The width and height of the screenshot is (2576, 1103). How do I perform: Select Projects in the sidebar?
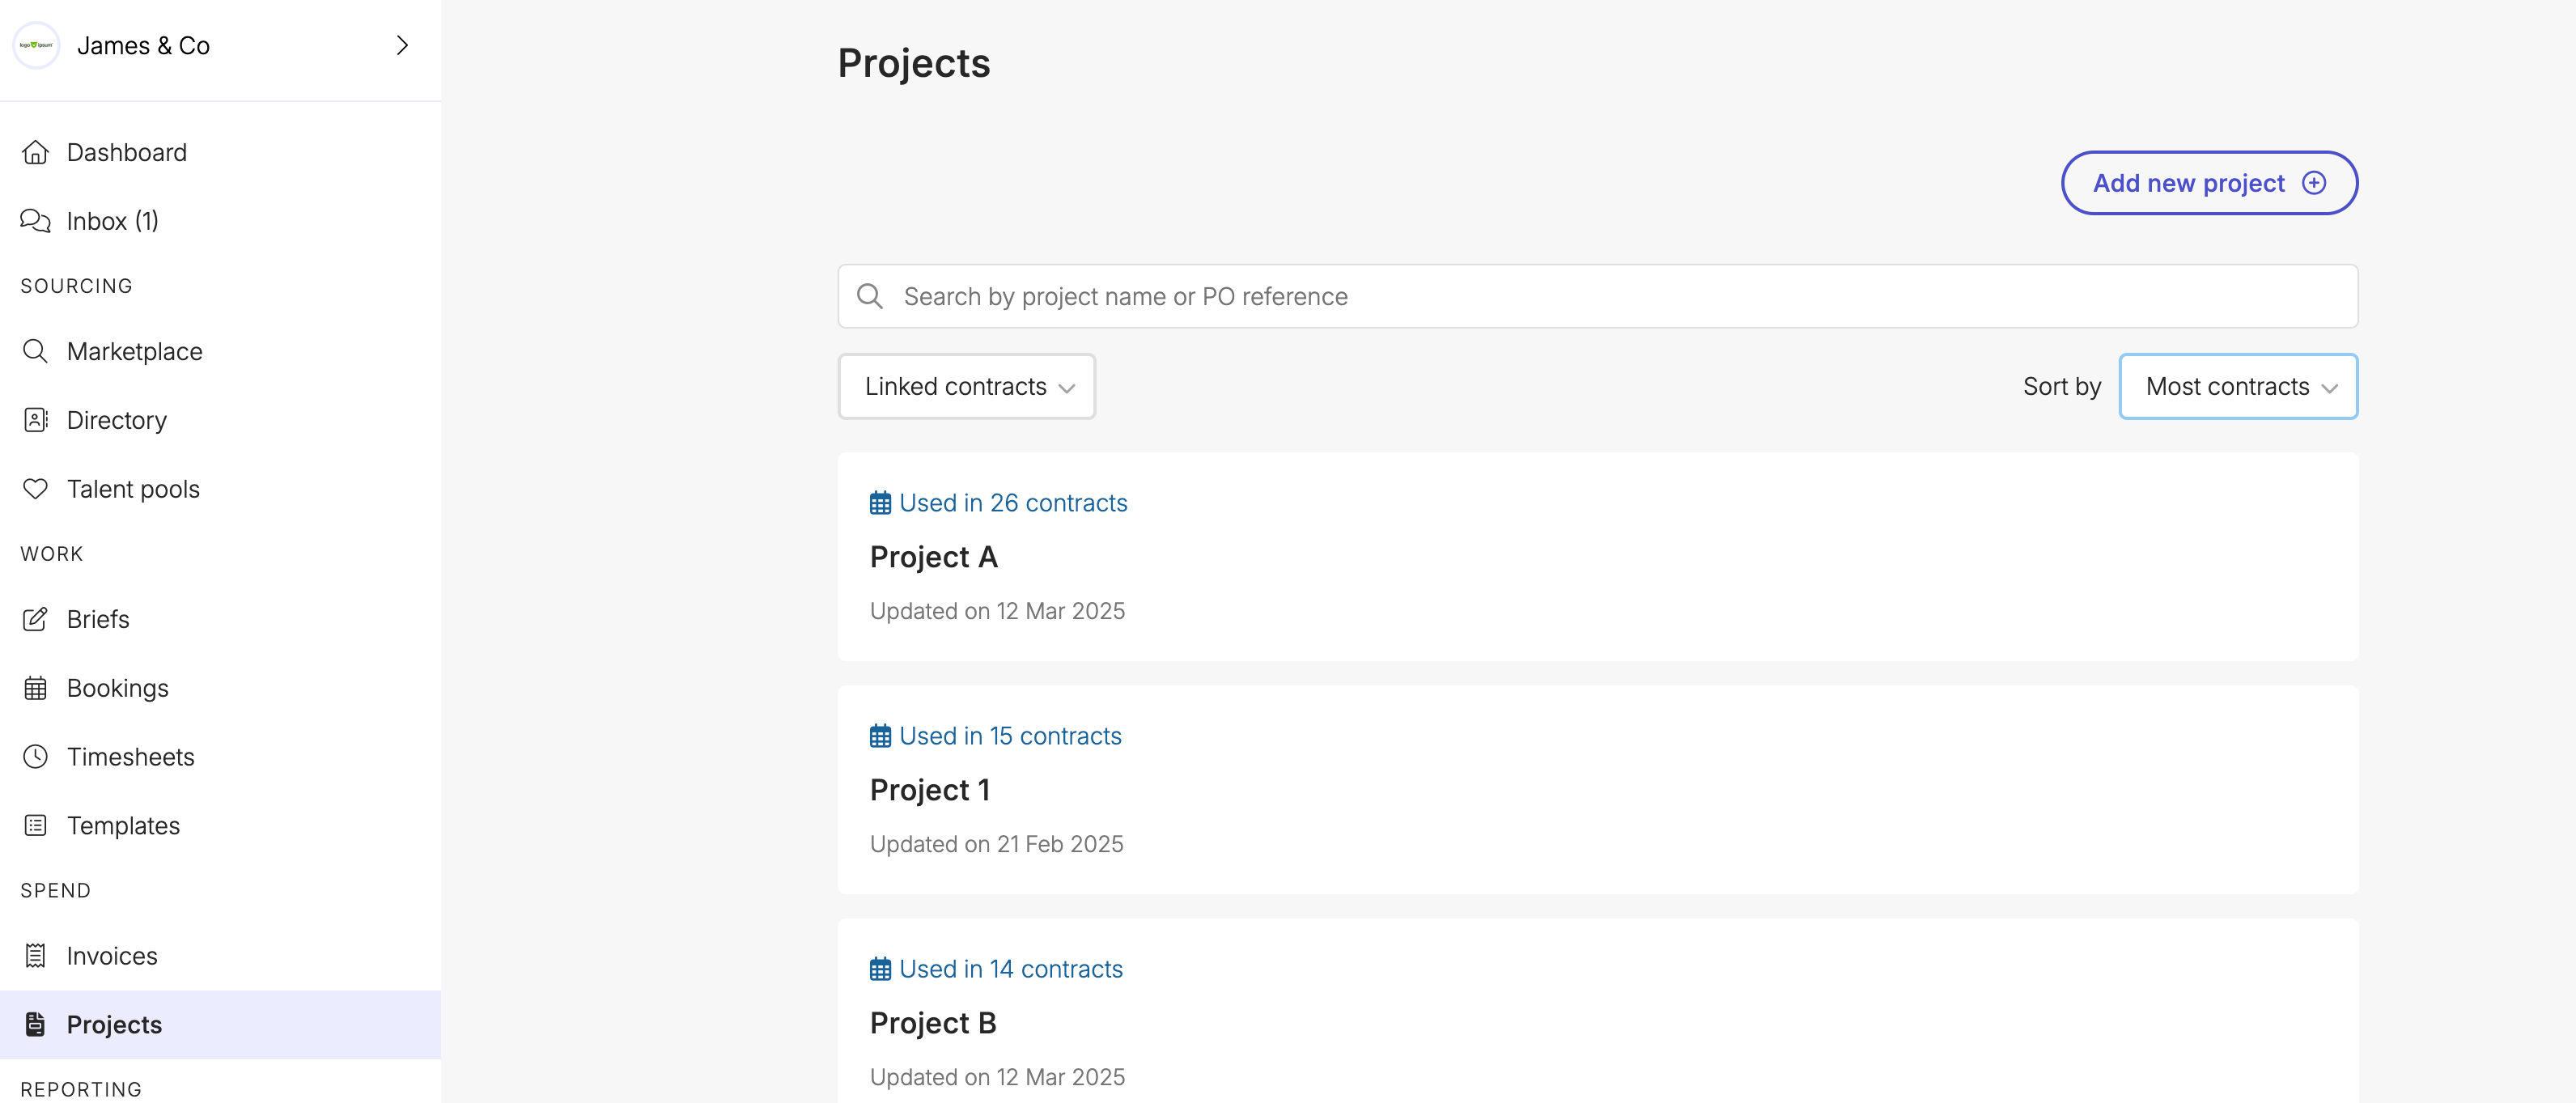(220, 1025)
